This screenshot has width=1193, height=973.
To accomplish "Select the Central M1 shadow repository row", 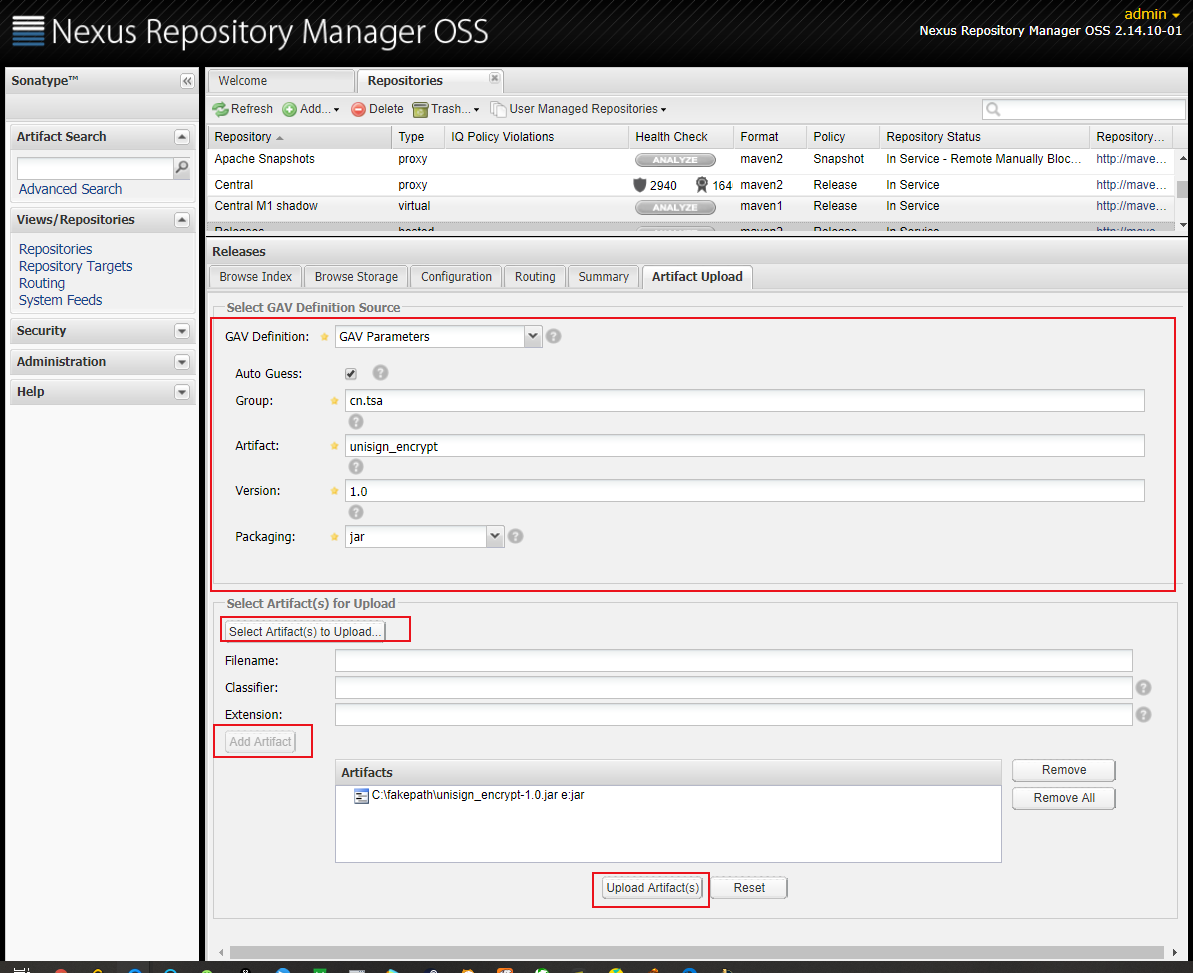I will pos(692,207).
